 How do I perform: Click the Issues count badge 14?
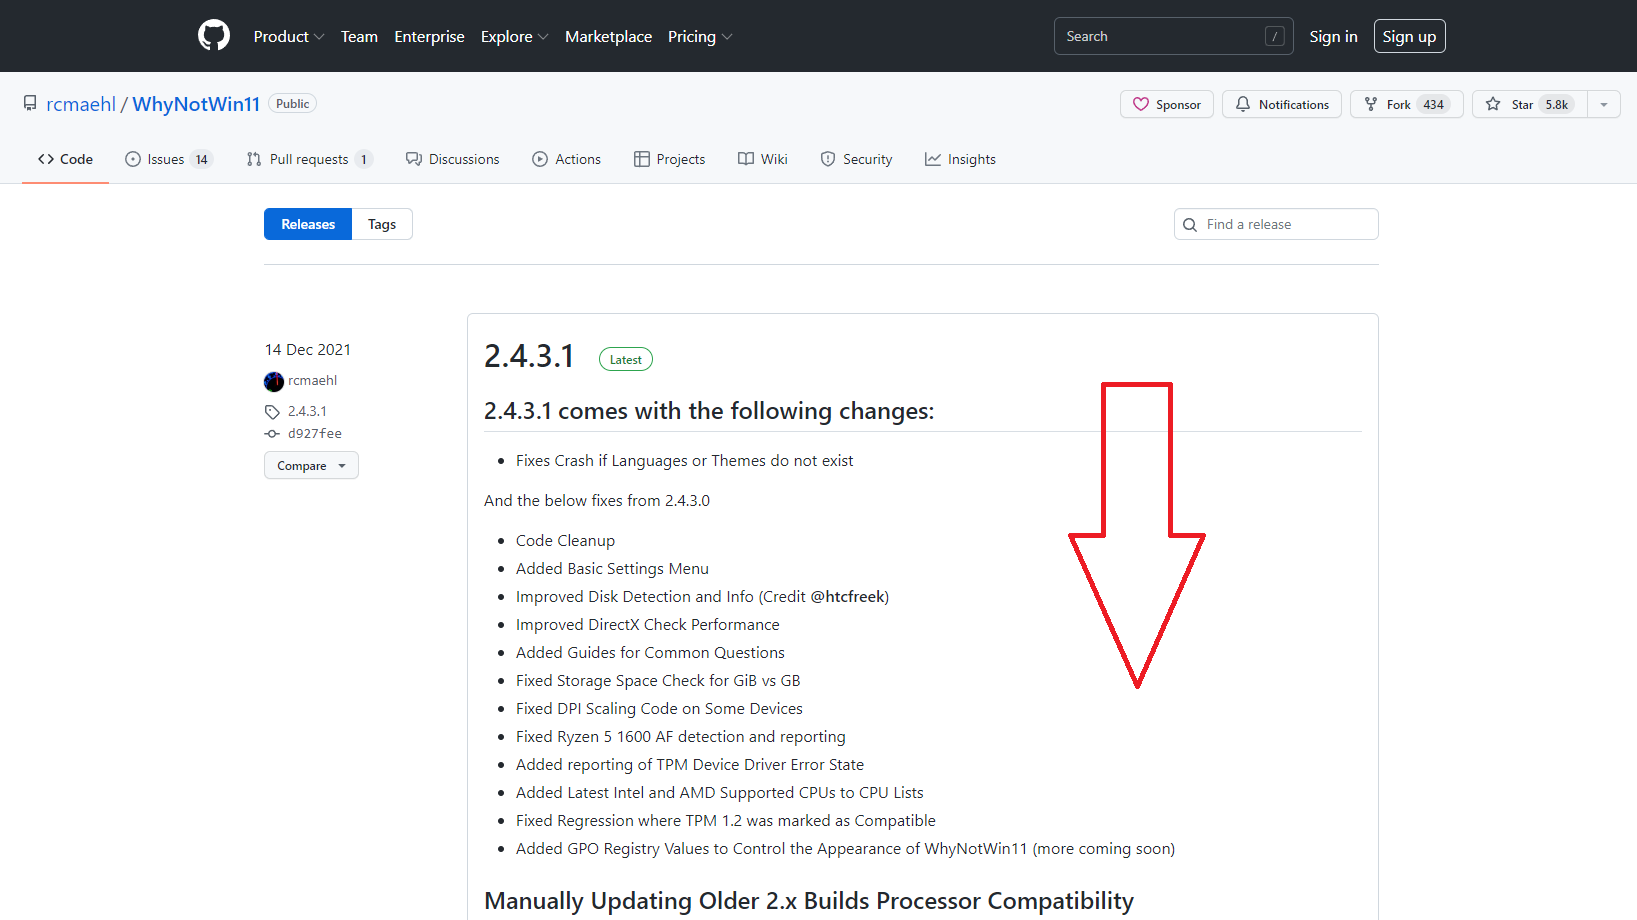[x=201, y=159]
